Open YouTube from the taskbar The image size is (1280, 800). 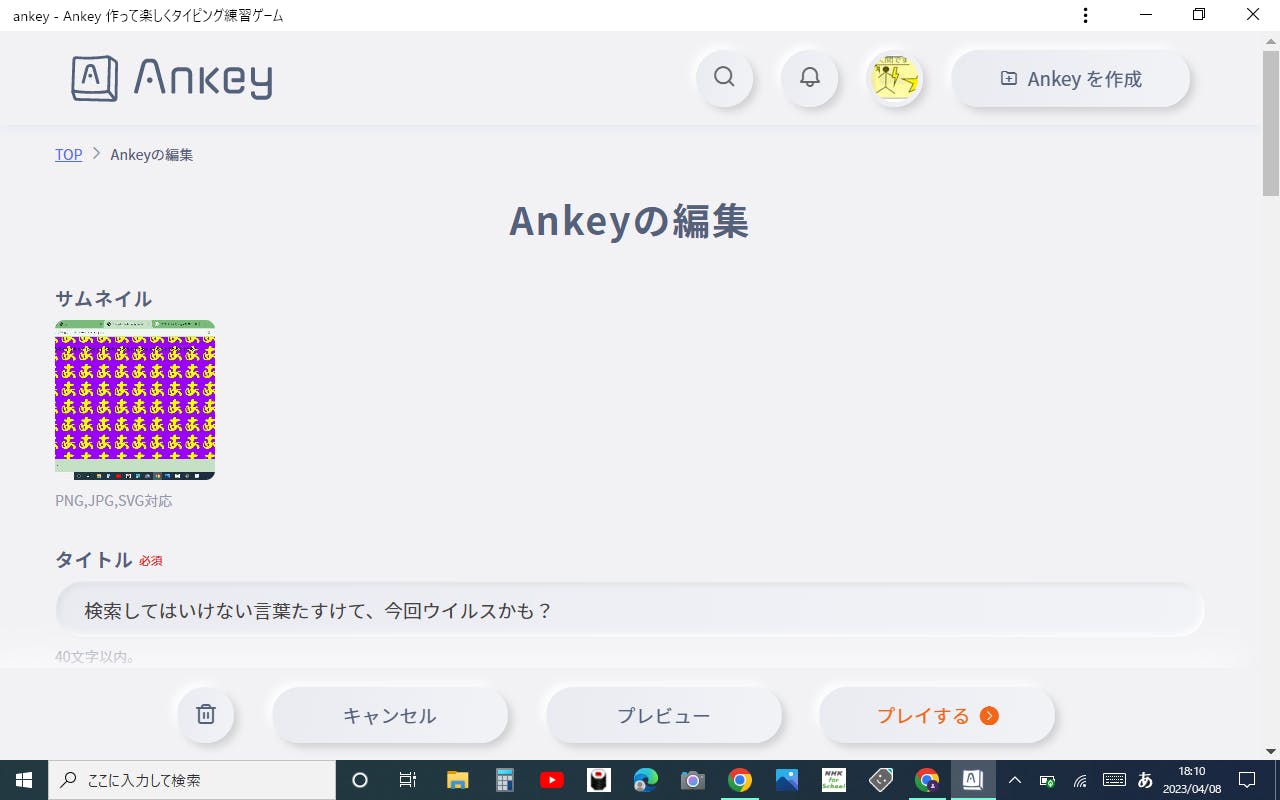coord(551,780)
